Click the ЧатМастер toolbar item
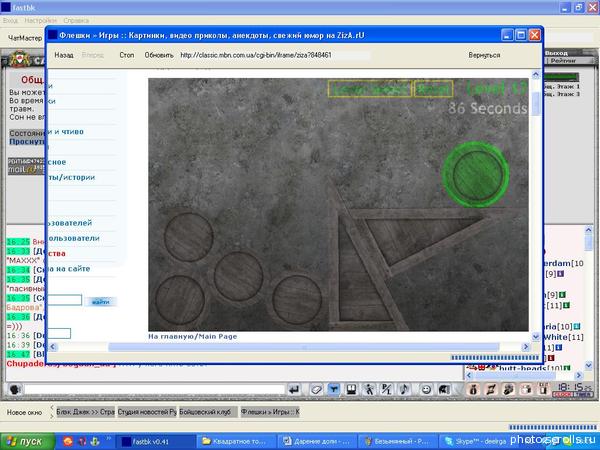The image size is (600, 450). point(25,38)
